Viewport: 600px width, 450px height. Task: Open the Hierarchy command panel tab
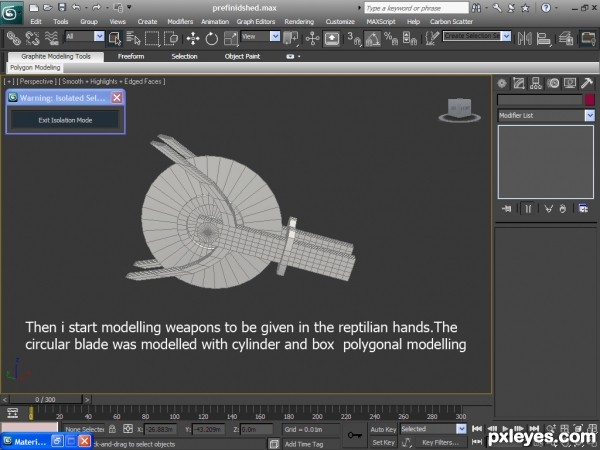pyautogui.click(x=536, y=83)
